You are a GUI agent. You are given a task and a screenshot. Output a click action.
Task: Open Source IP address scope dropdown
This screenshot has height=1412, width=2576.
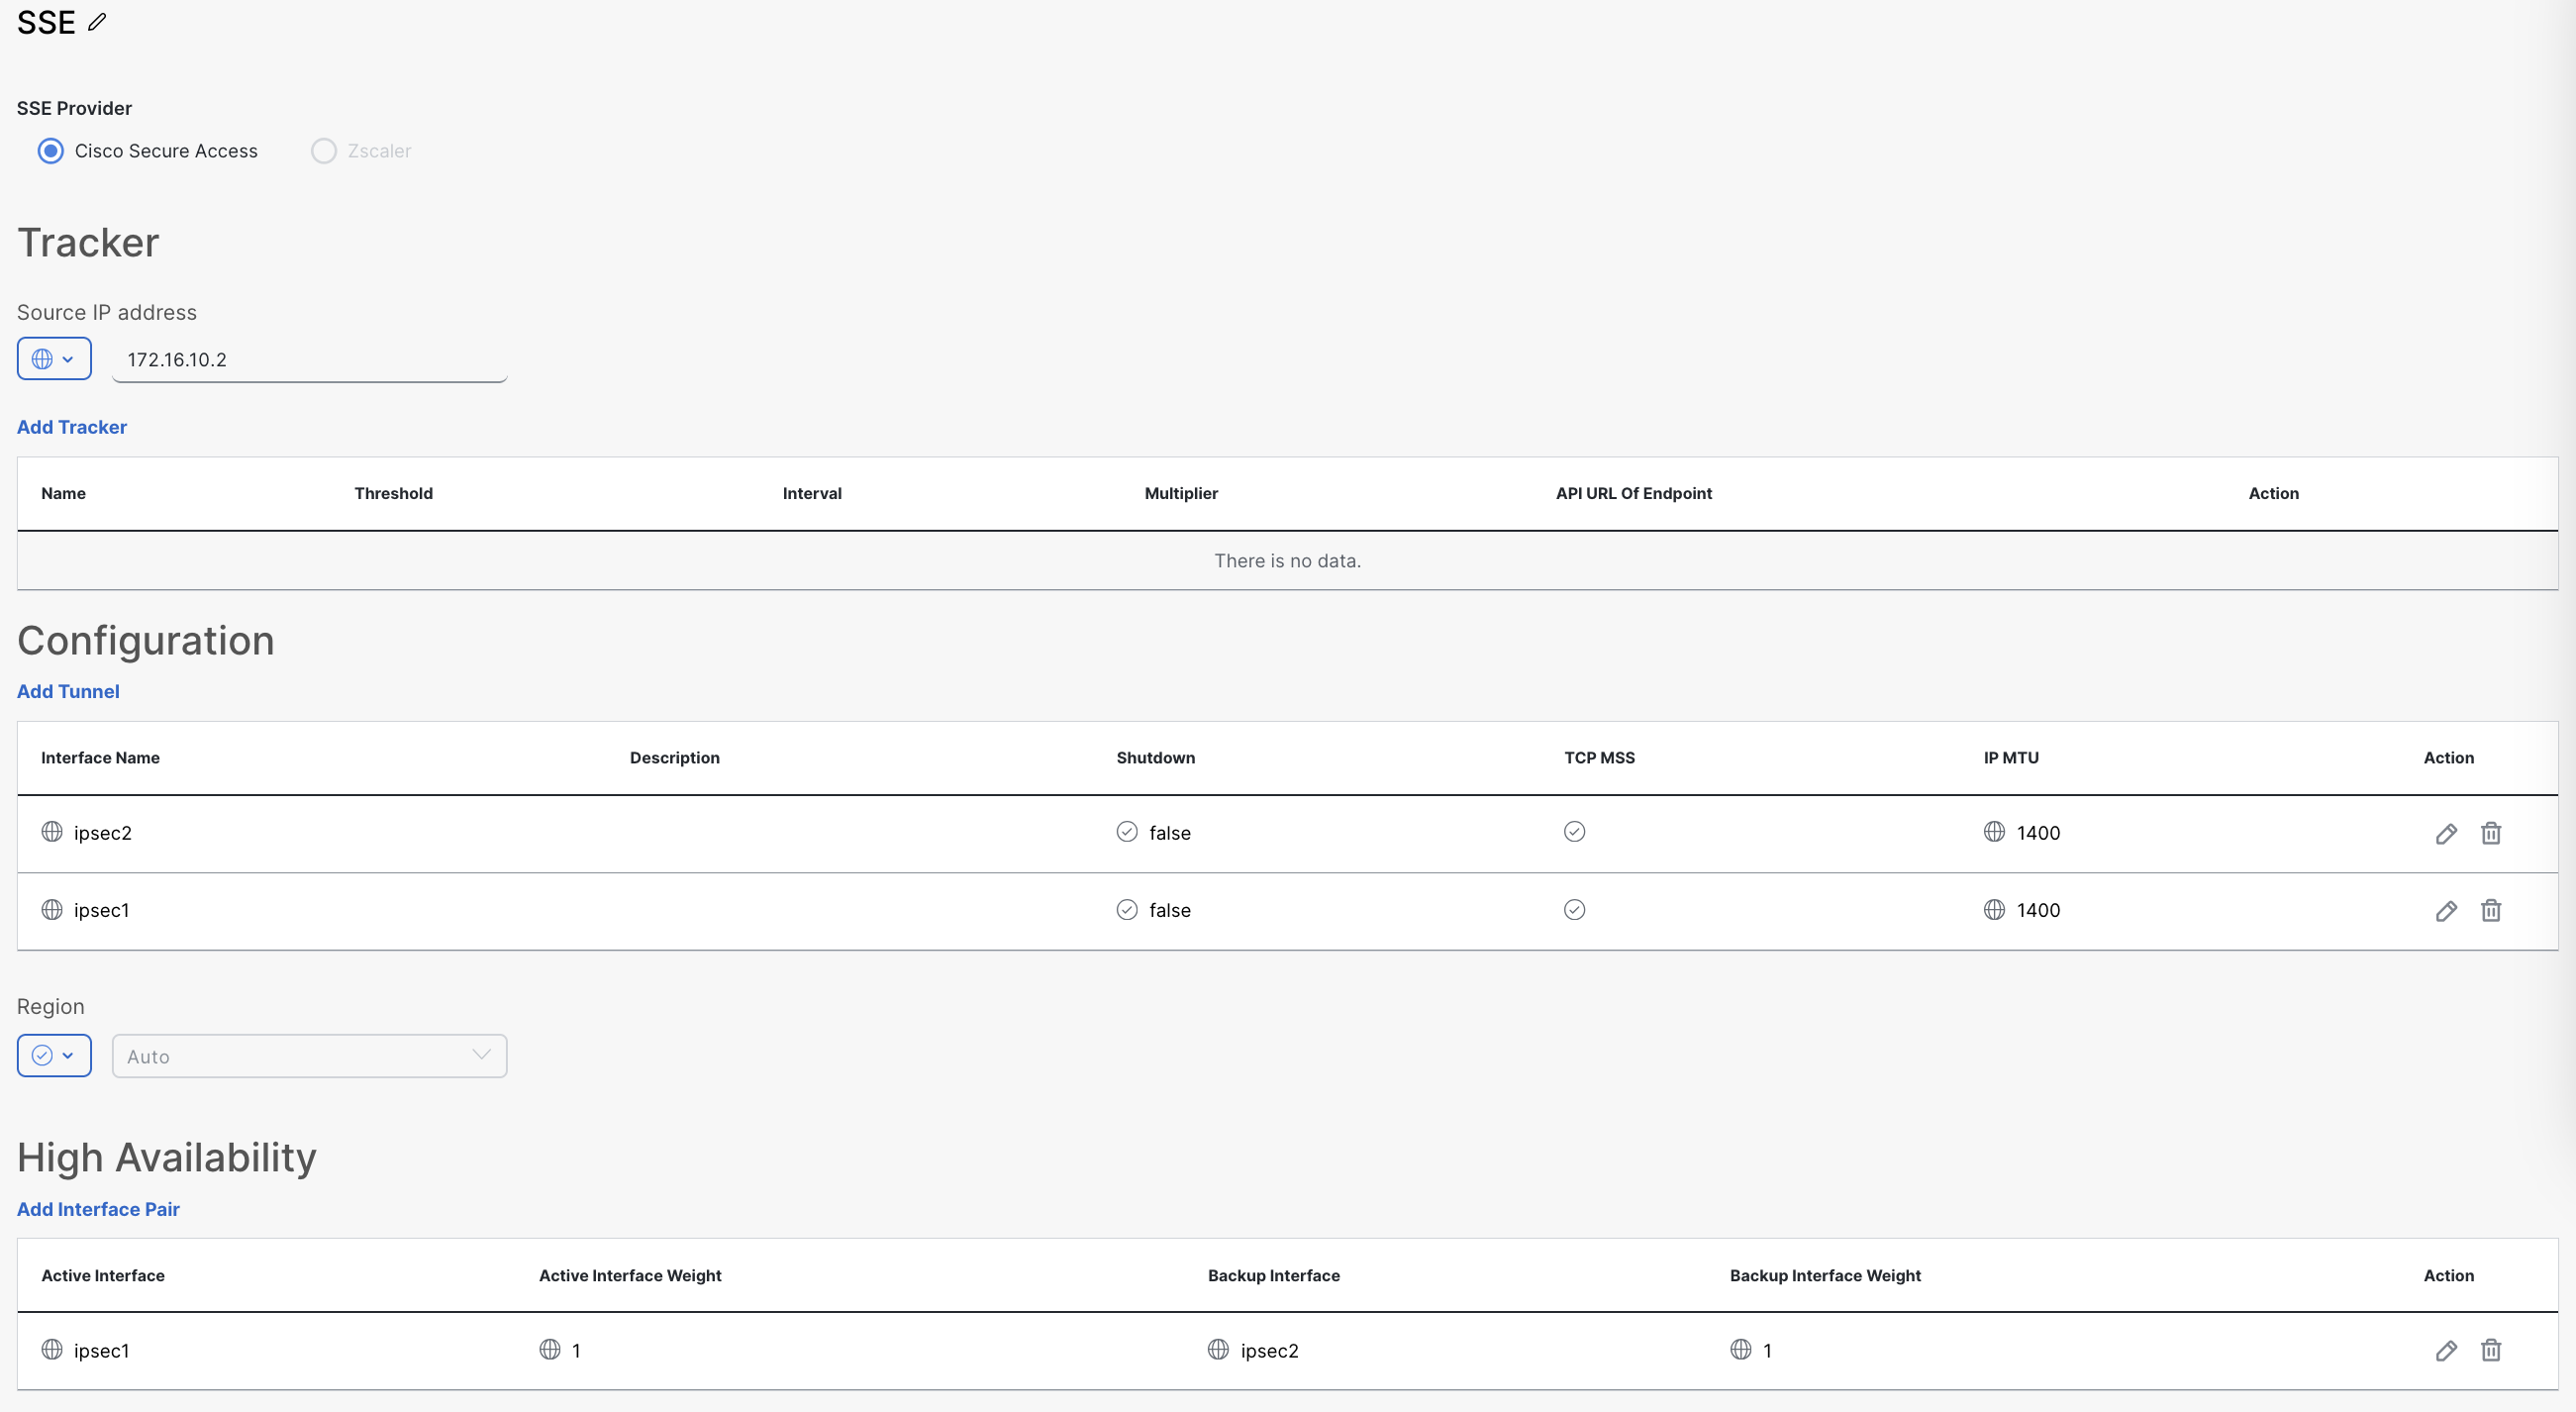(54, 359)
